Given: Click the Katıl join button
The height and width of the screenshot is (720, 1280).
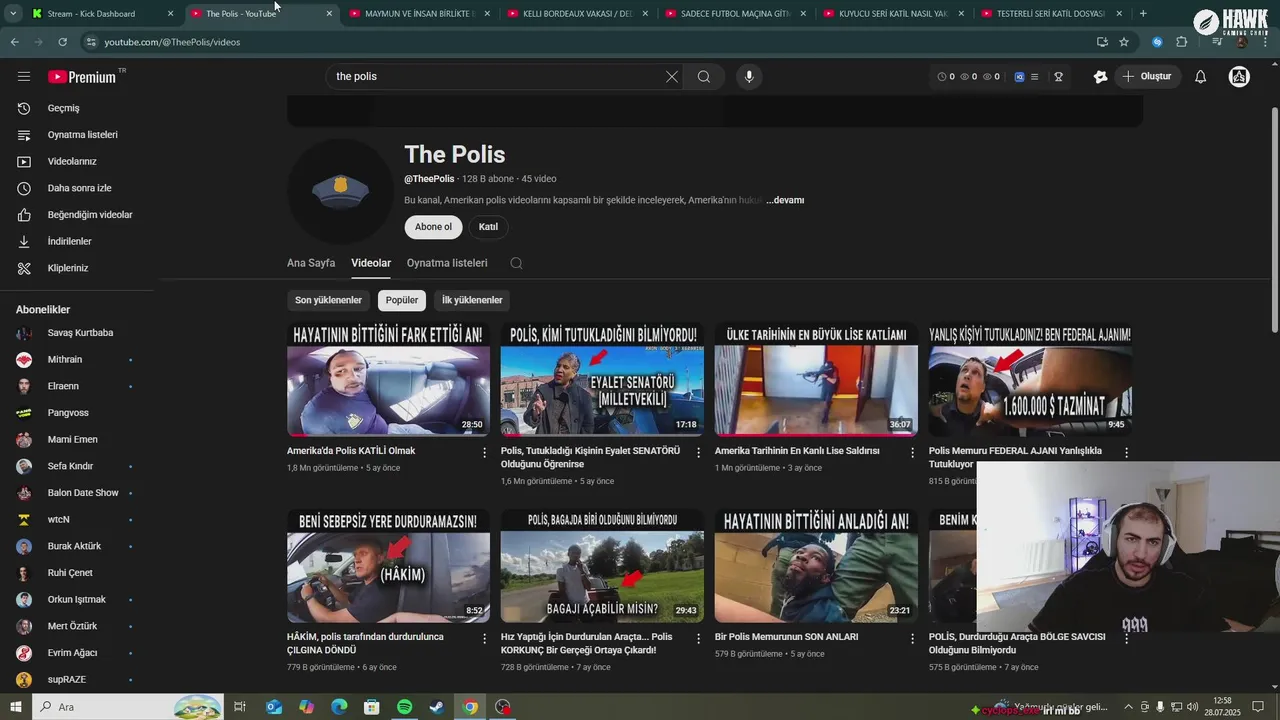Looking at the screenshot, I should (488, 227).
